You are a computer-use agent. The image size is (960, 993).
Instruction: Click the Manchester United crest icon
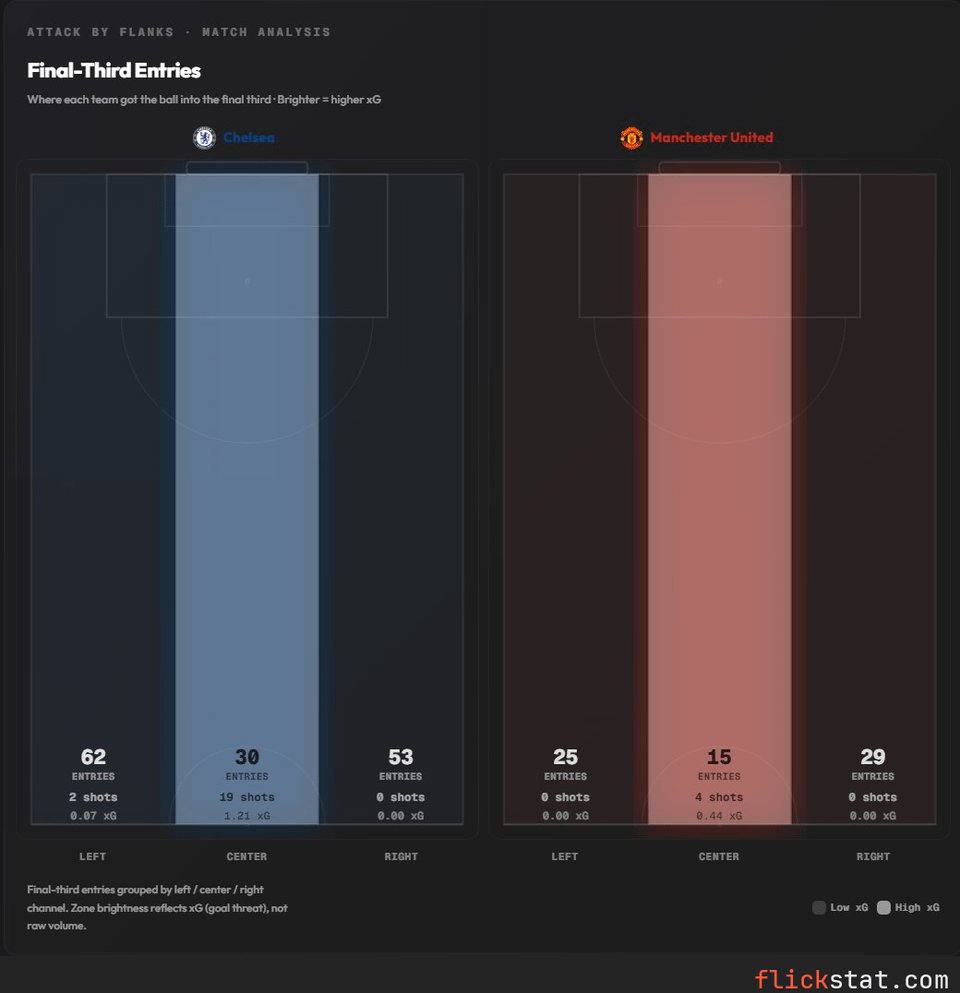pyautogui.click(x=631, y=137)
